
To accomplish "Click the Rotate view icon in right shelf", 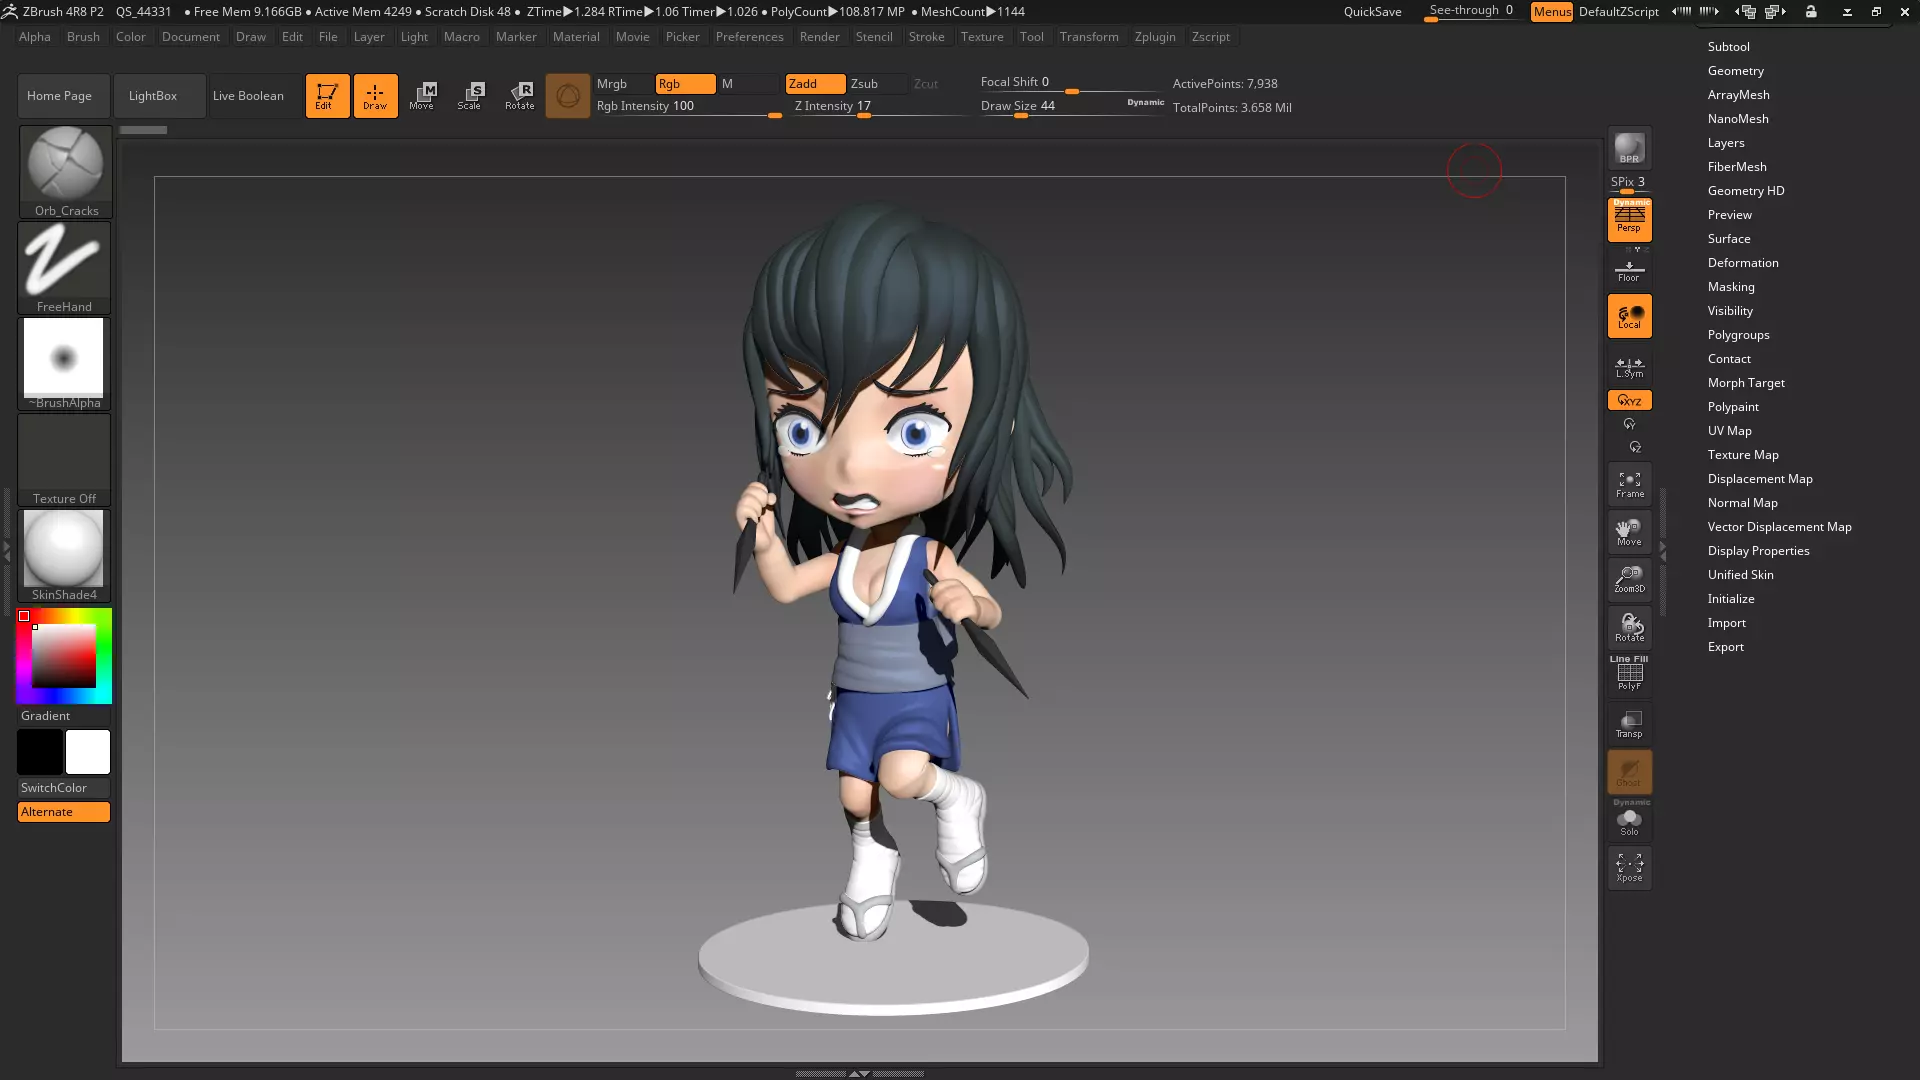I will (x=1629, y=628).
